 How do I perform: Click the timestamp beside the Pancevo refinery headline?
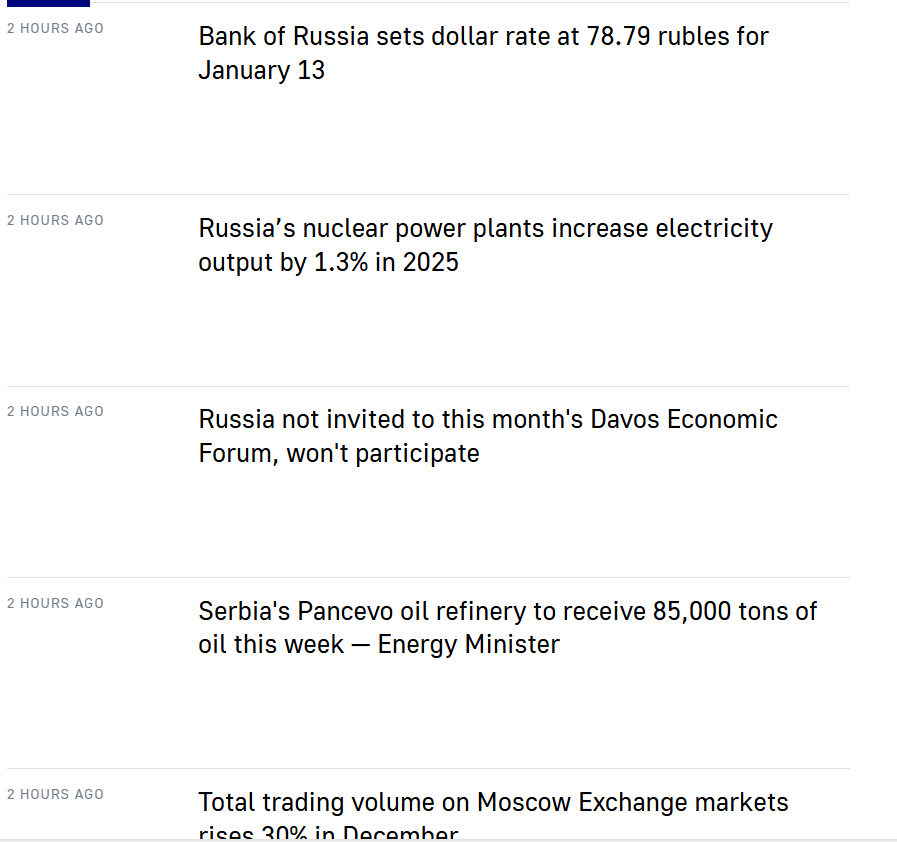click(55, 603)
